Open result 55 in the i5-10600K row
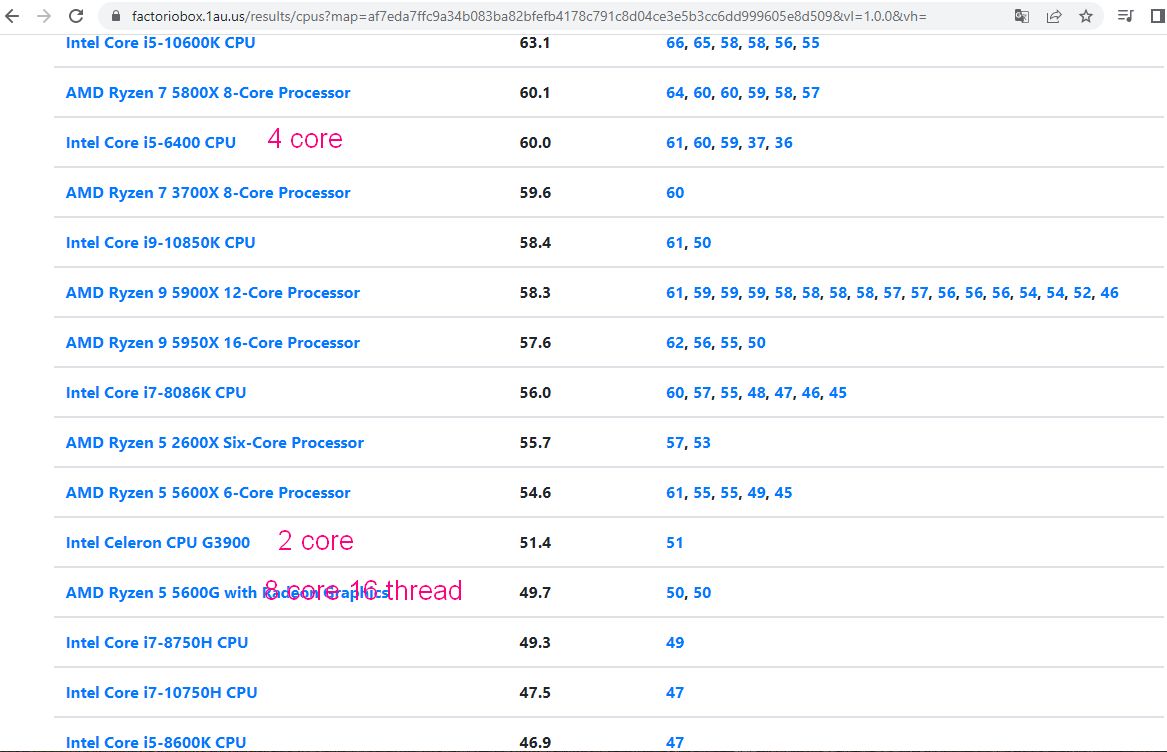This screenshot has height=752, width=1167. coord(810,42)
